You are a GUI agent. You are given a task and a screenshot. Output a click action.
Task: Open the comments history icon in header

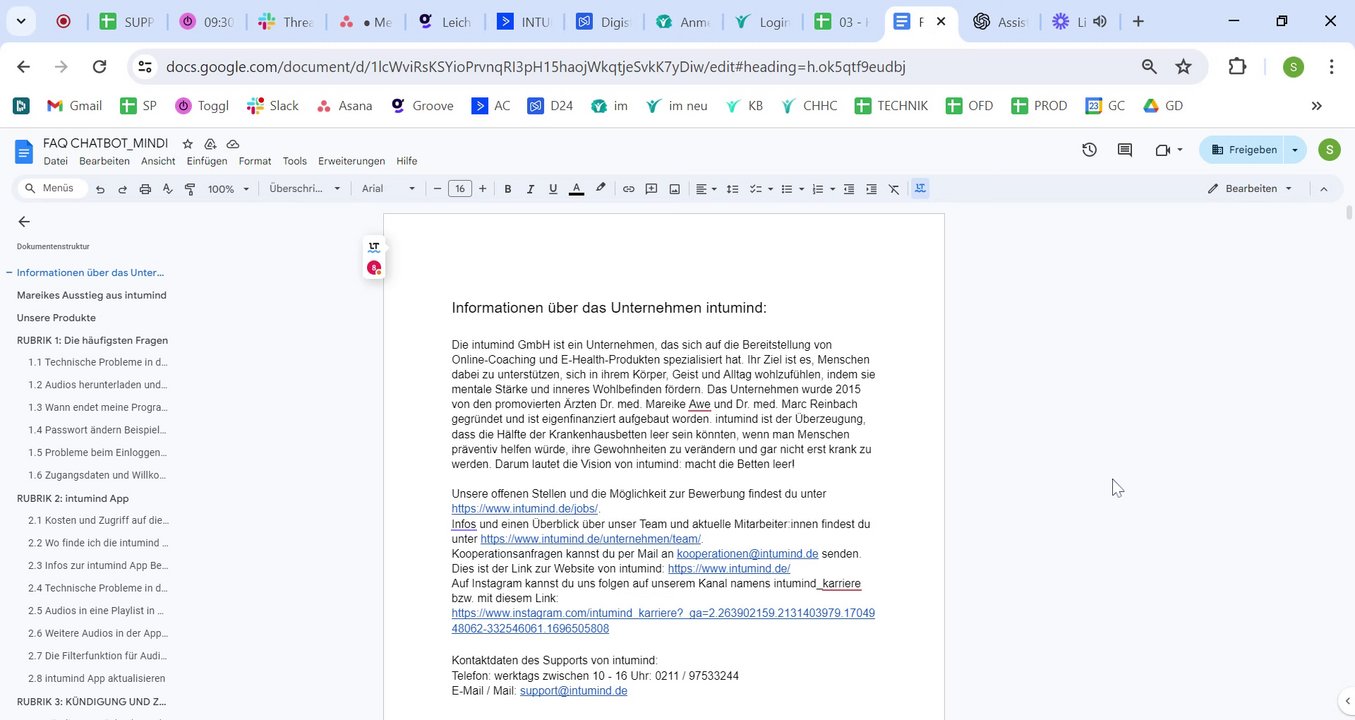[x=1125, y=150]
